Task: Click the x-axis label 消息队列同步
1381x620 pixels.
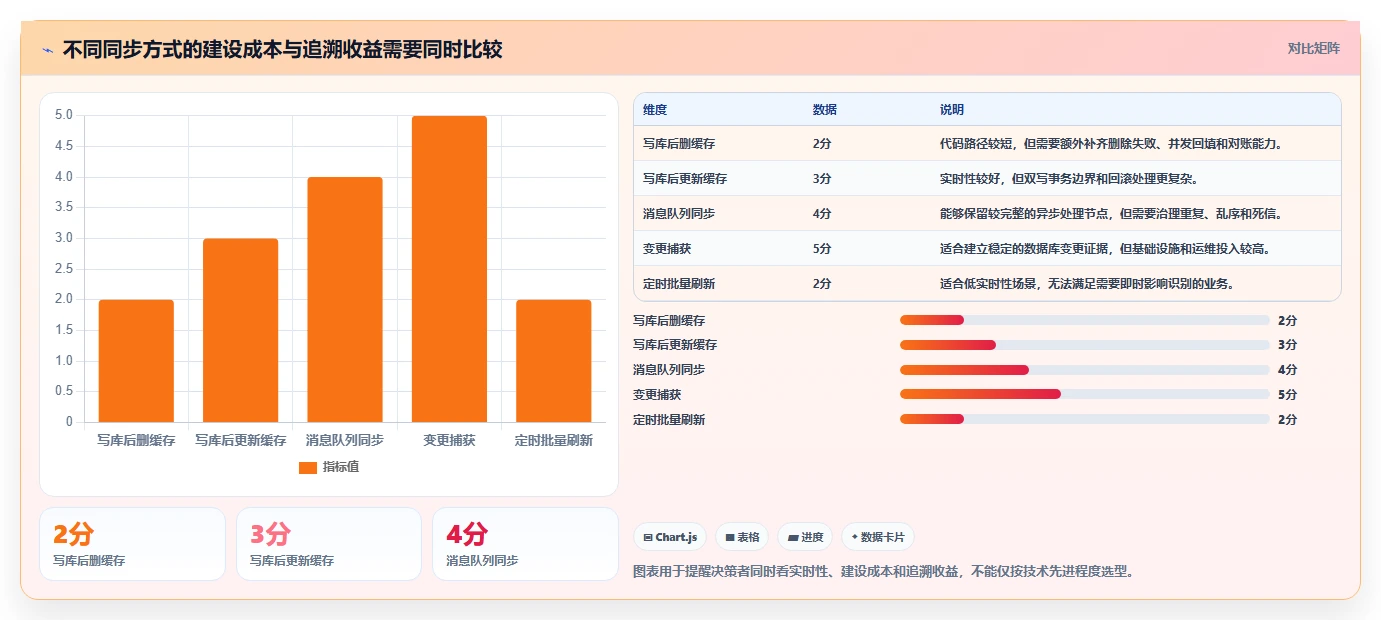Action: tap(345, 440)
